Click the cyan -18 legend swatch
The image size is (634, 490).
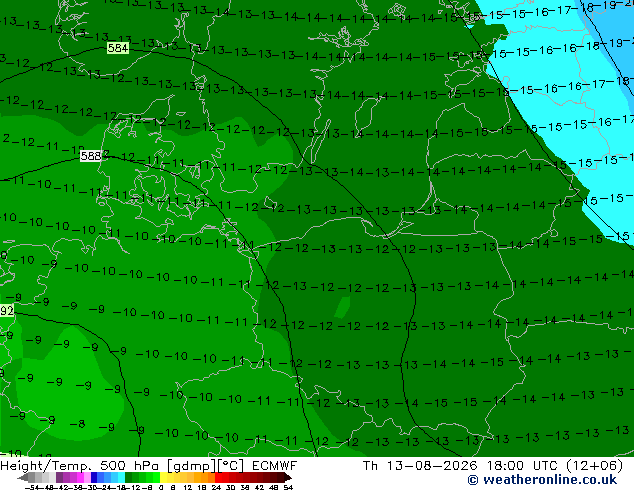[122, 477]
